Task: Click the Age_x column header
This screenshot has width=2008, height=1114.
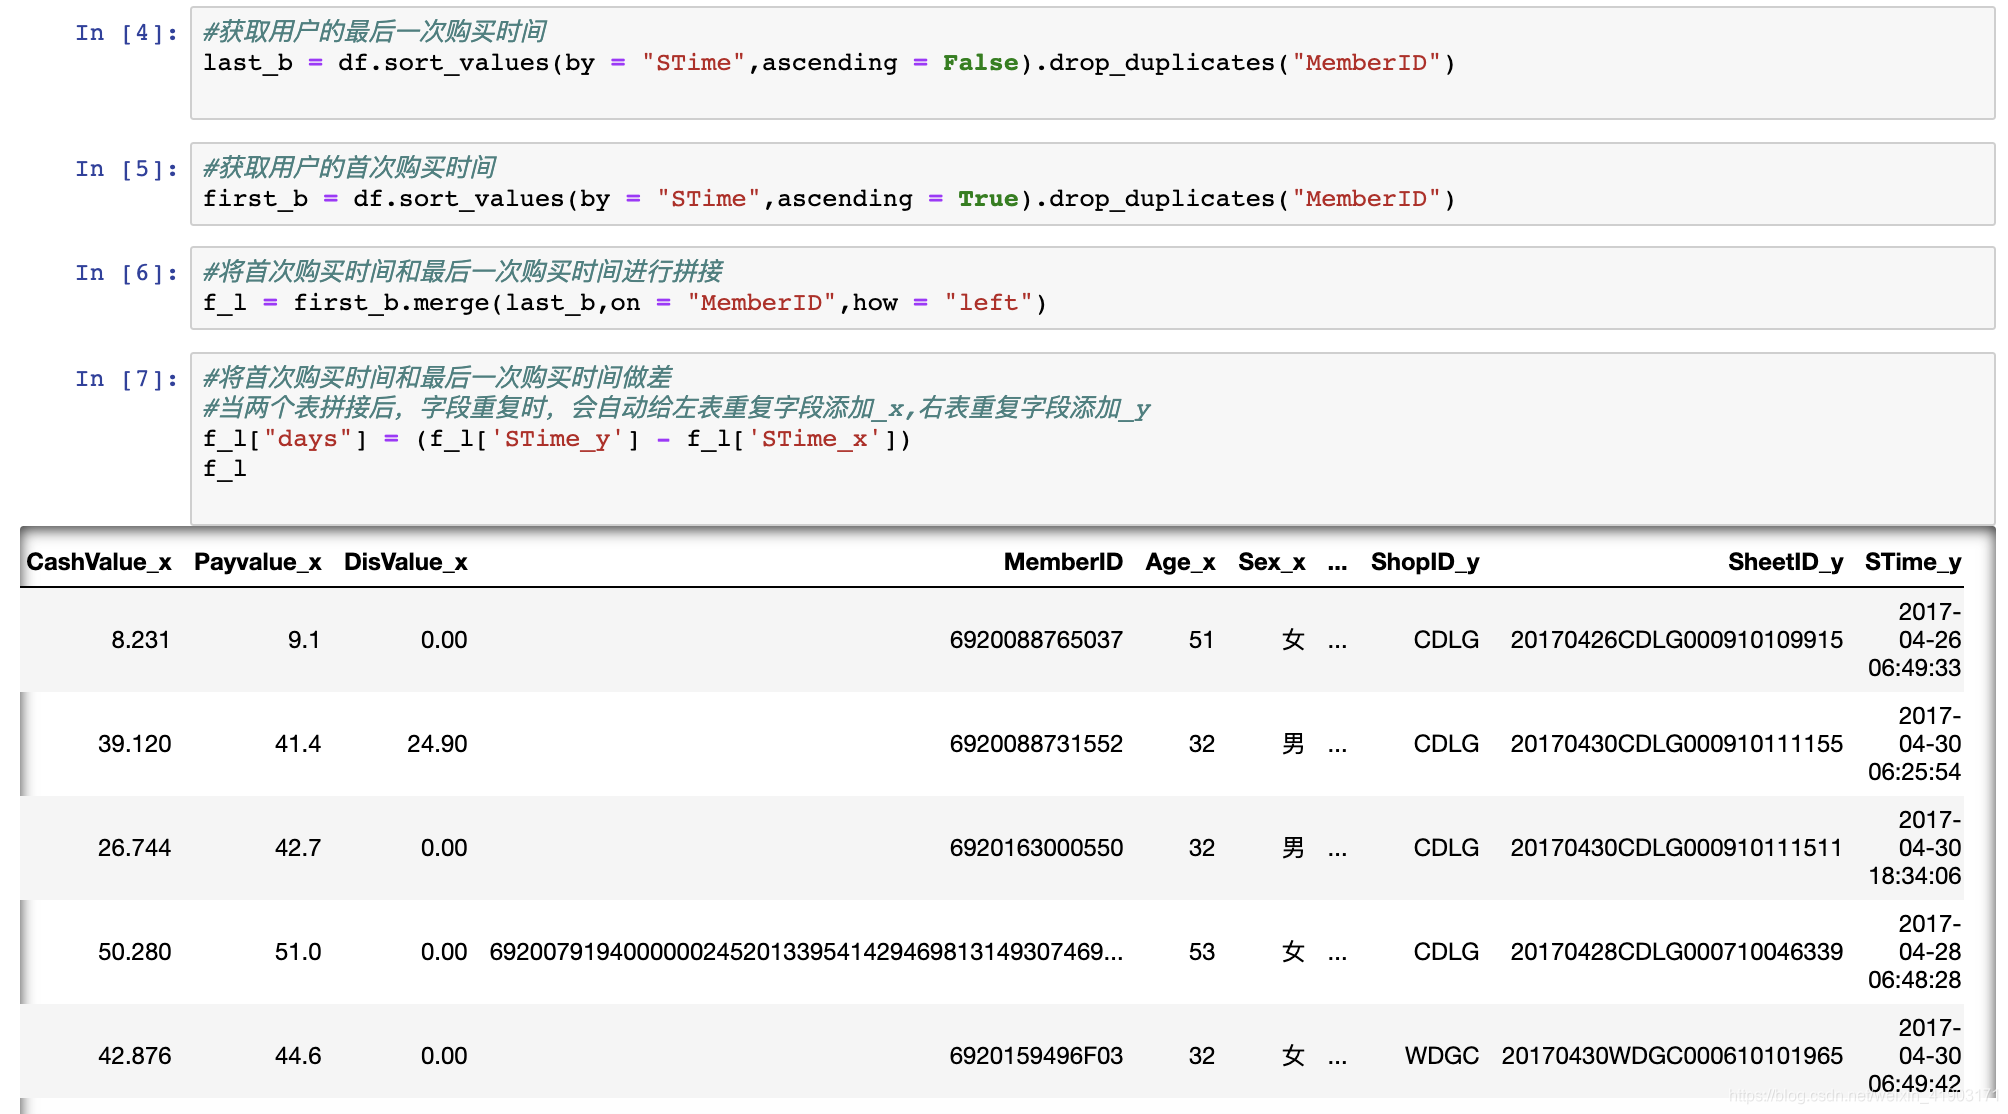Action: [x=1180, y=562]
